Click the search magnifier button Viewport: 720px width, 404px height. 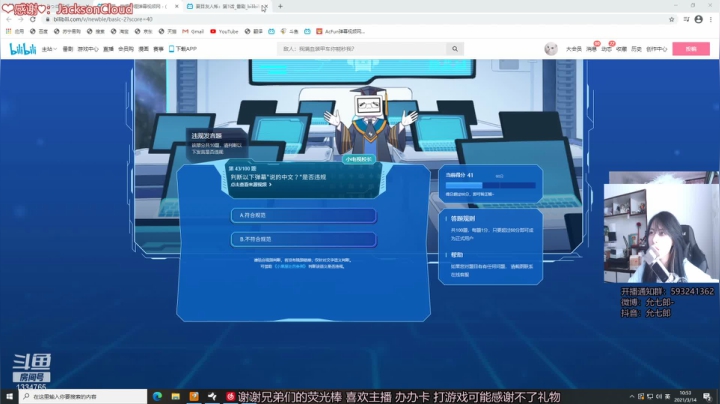tap(455, 49)
